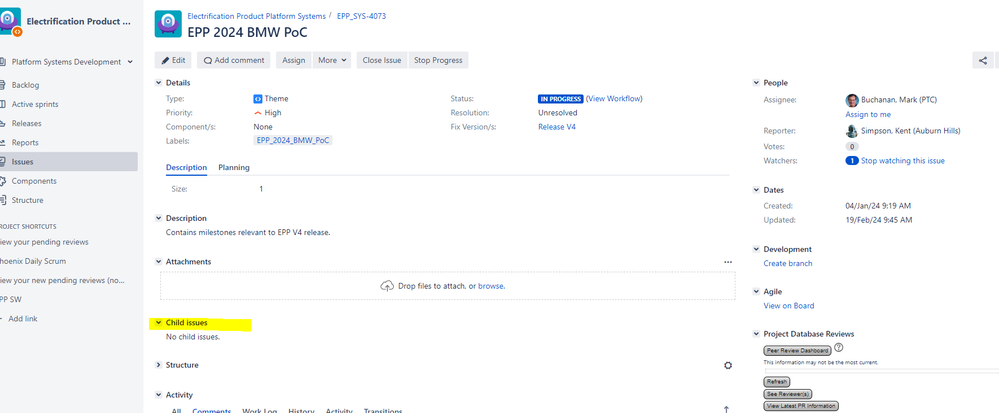Click the Issues sidebar icon
Image resolution: width=999 pixels, height=413 pixels.
3,161
